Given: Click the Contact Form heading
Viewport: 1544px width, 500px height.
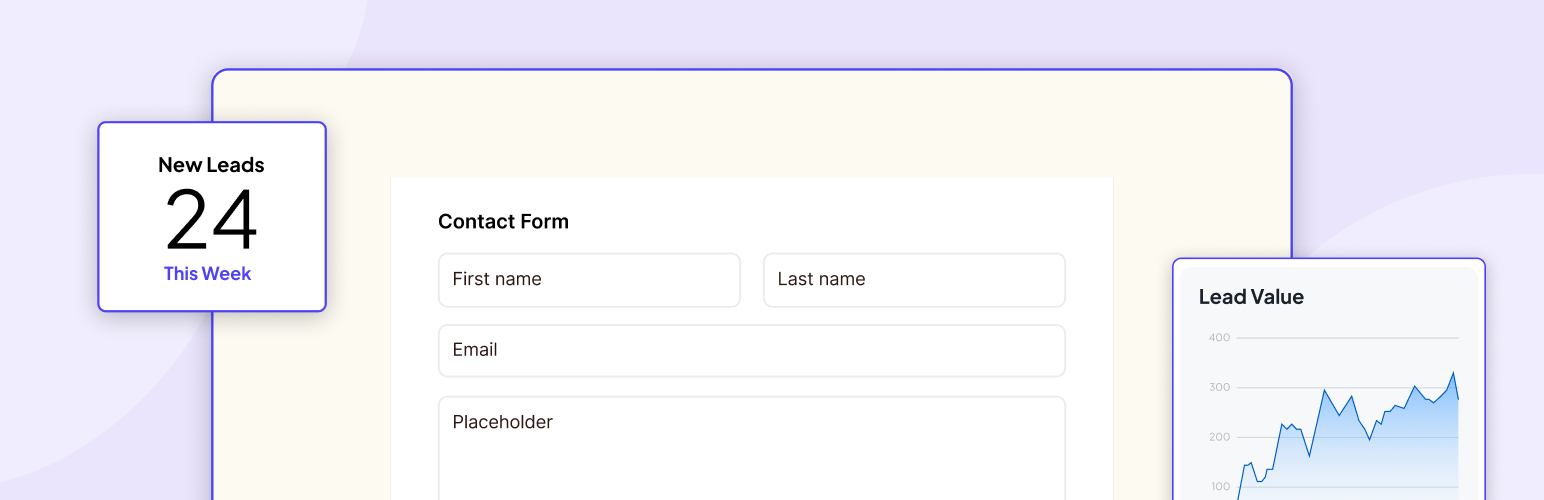Looking at the screenshot, I should (503, 222).
